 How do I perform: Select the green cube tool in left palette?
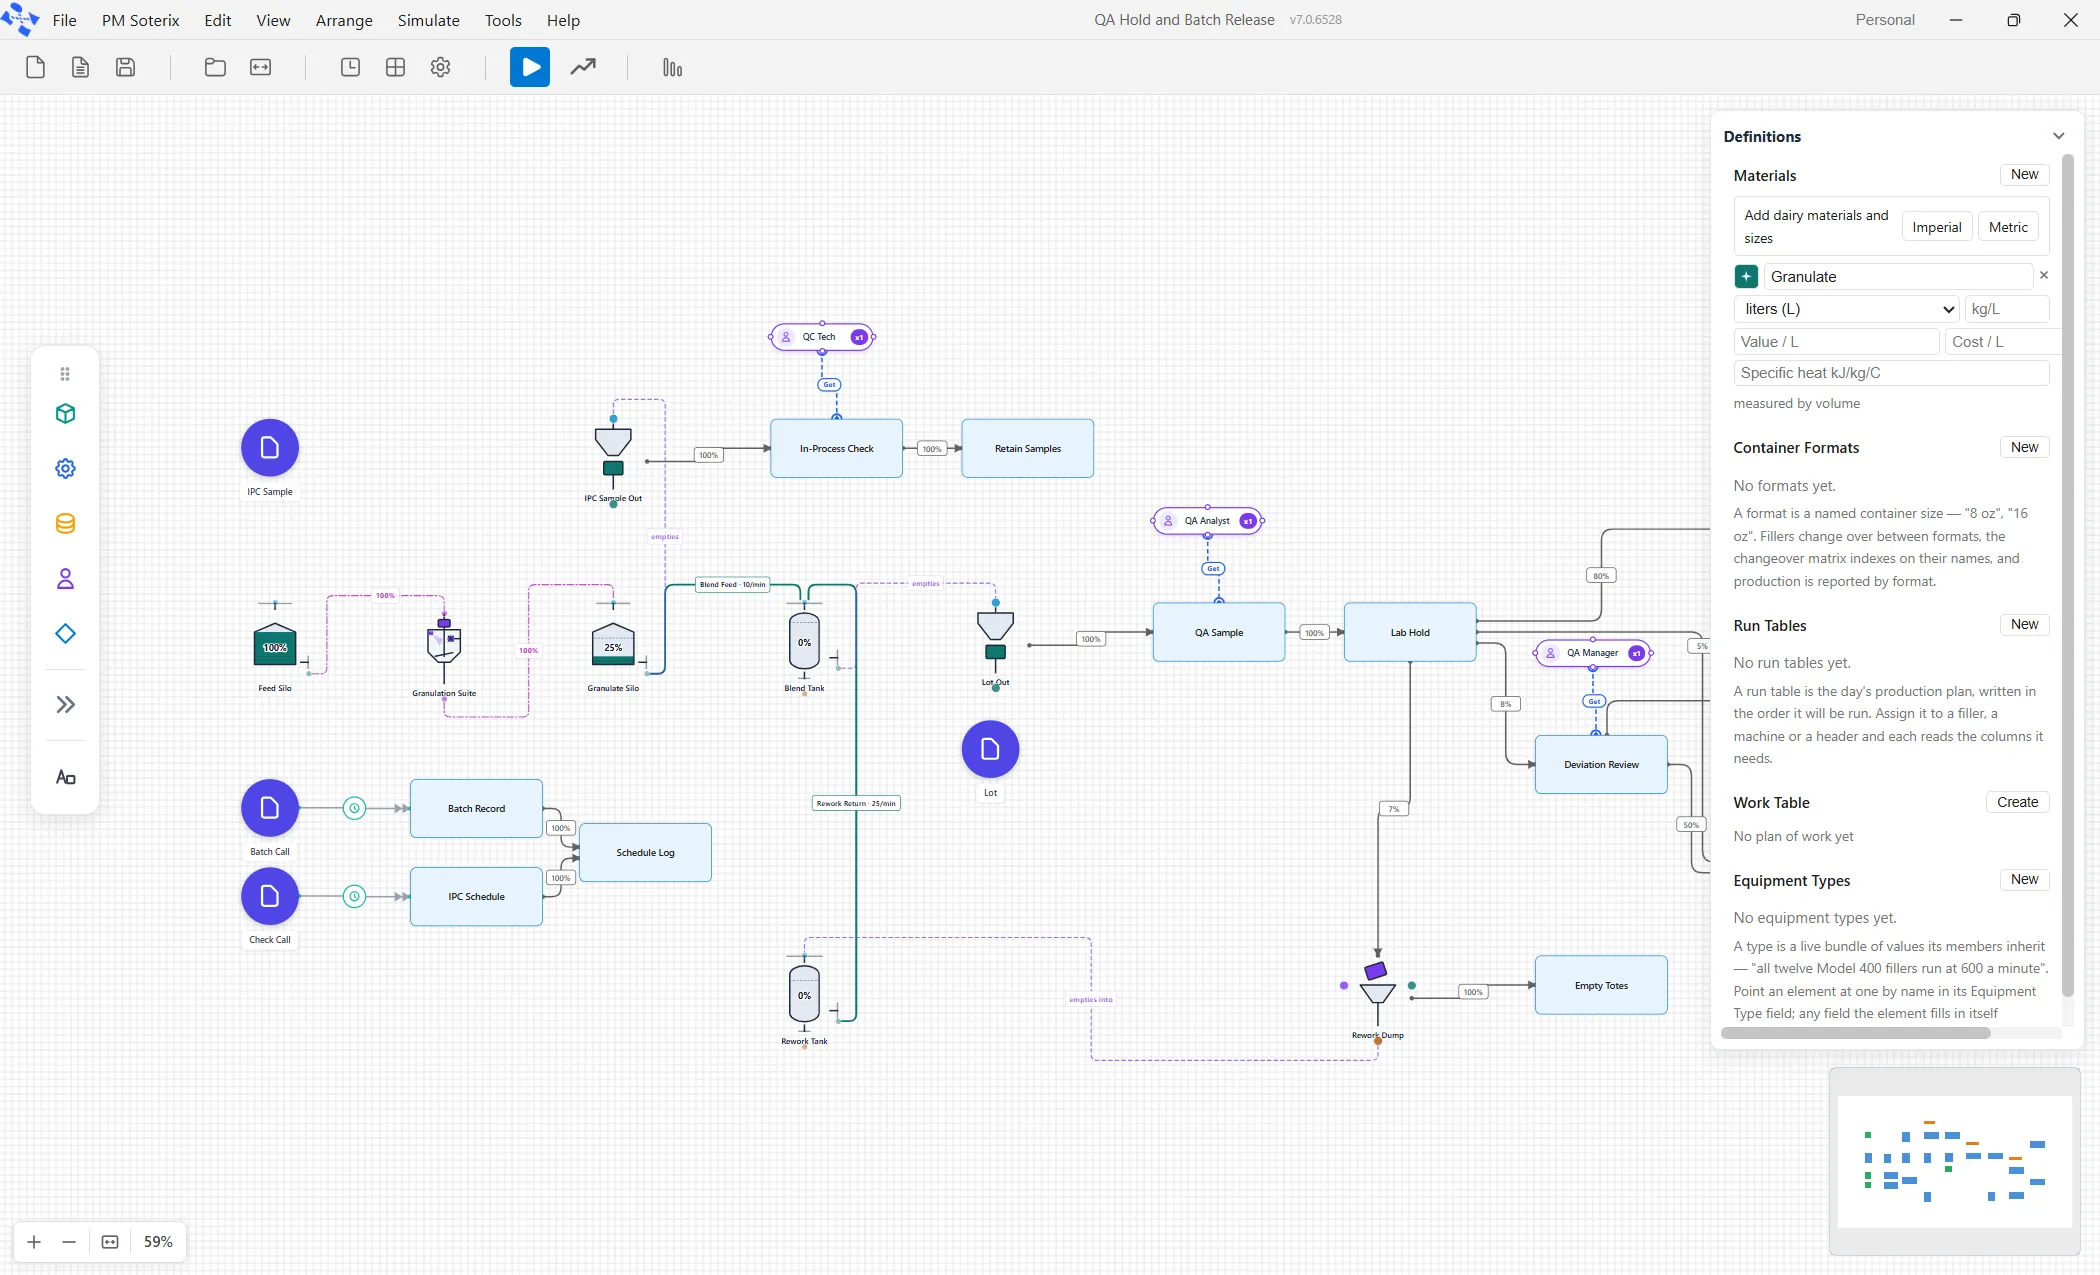[x=65, y=414]
